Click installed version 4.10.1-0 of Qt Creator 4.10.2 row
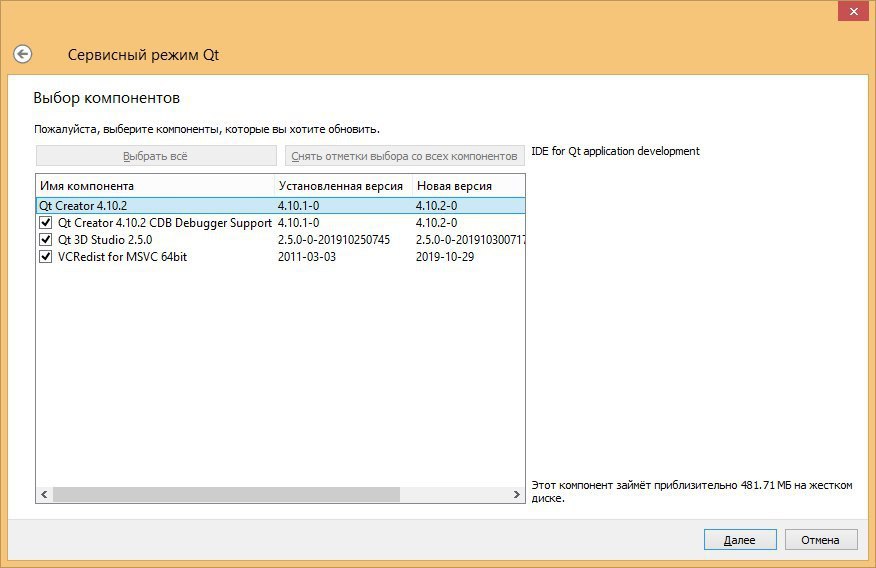Image resolution: width=876 pixels, height=568 pixels. 298,206
